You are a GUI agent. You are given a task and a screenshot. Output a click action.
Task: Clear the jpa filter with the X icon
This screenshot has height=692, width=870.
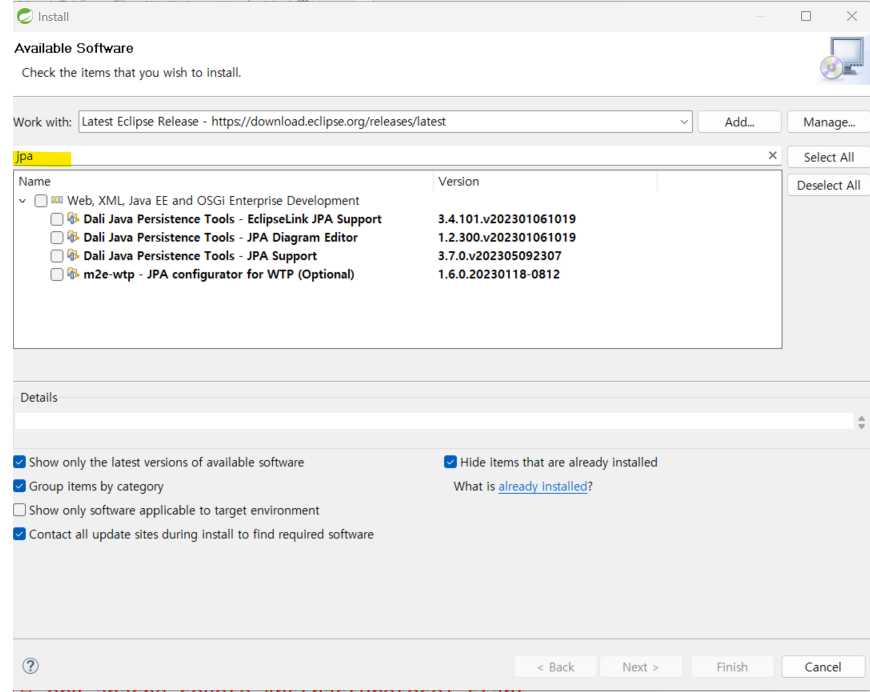(x=772, y=155)
